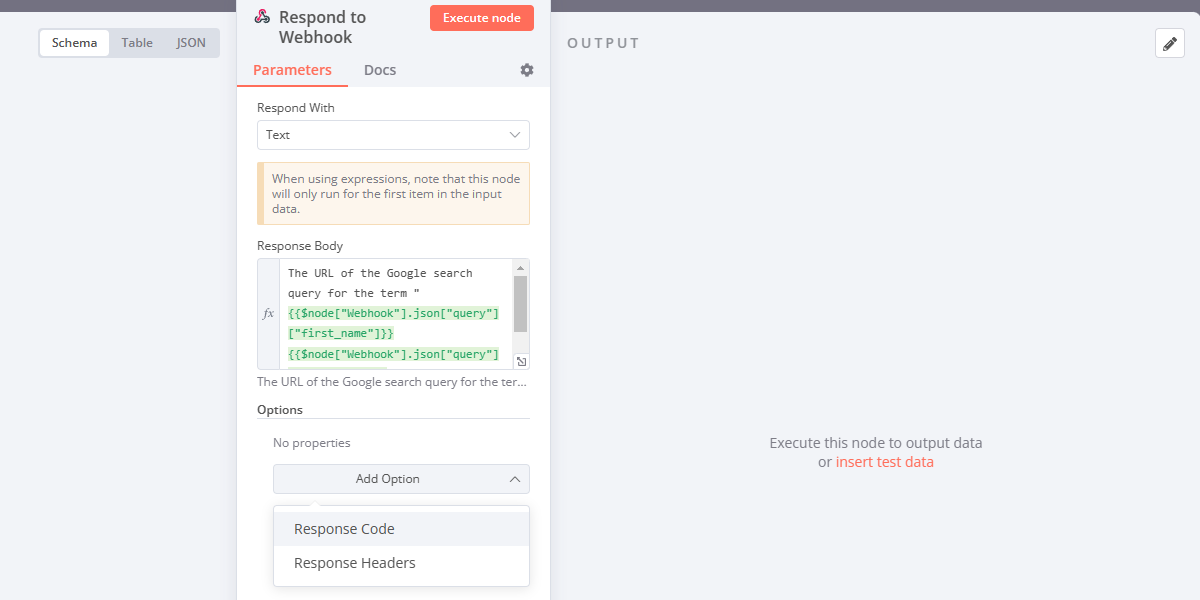Click the Respond to Webhook node icon
The width and height of the screenshot is (1200, 600).
pyautogui.click(x=260, y=17)
